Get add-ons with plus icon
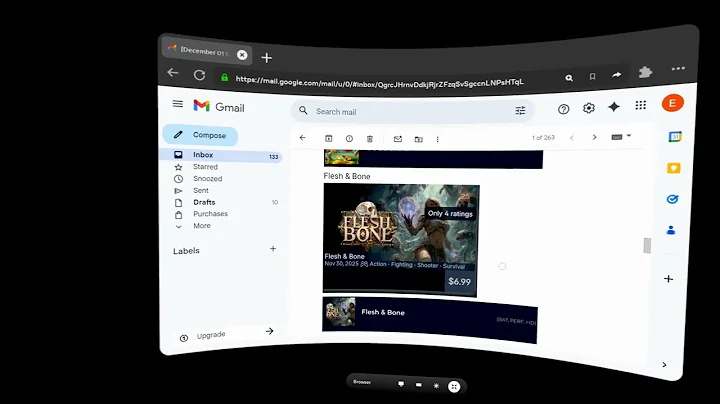 669,279
